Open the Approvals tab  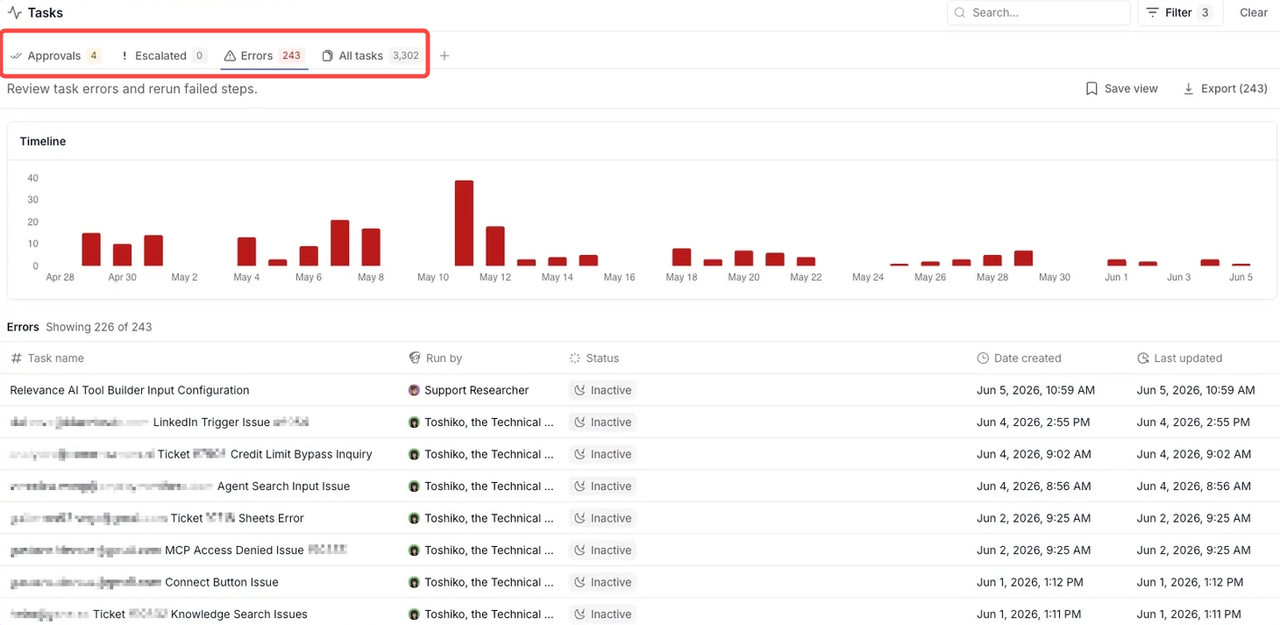(56, 56)
